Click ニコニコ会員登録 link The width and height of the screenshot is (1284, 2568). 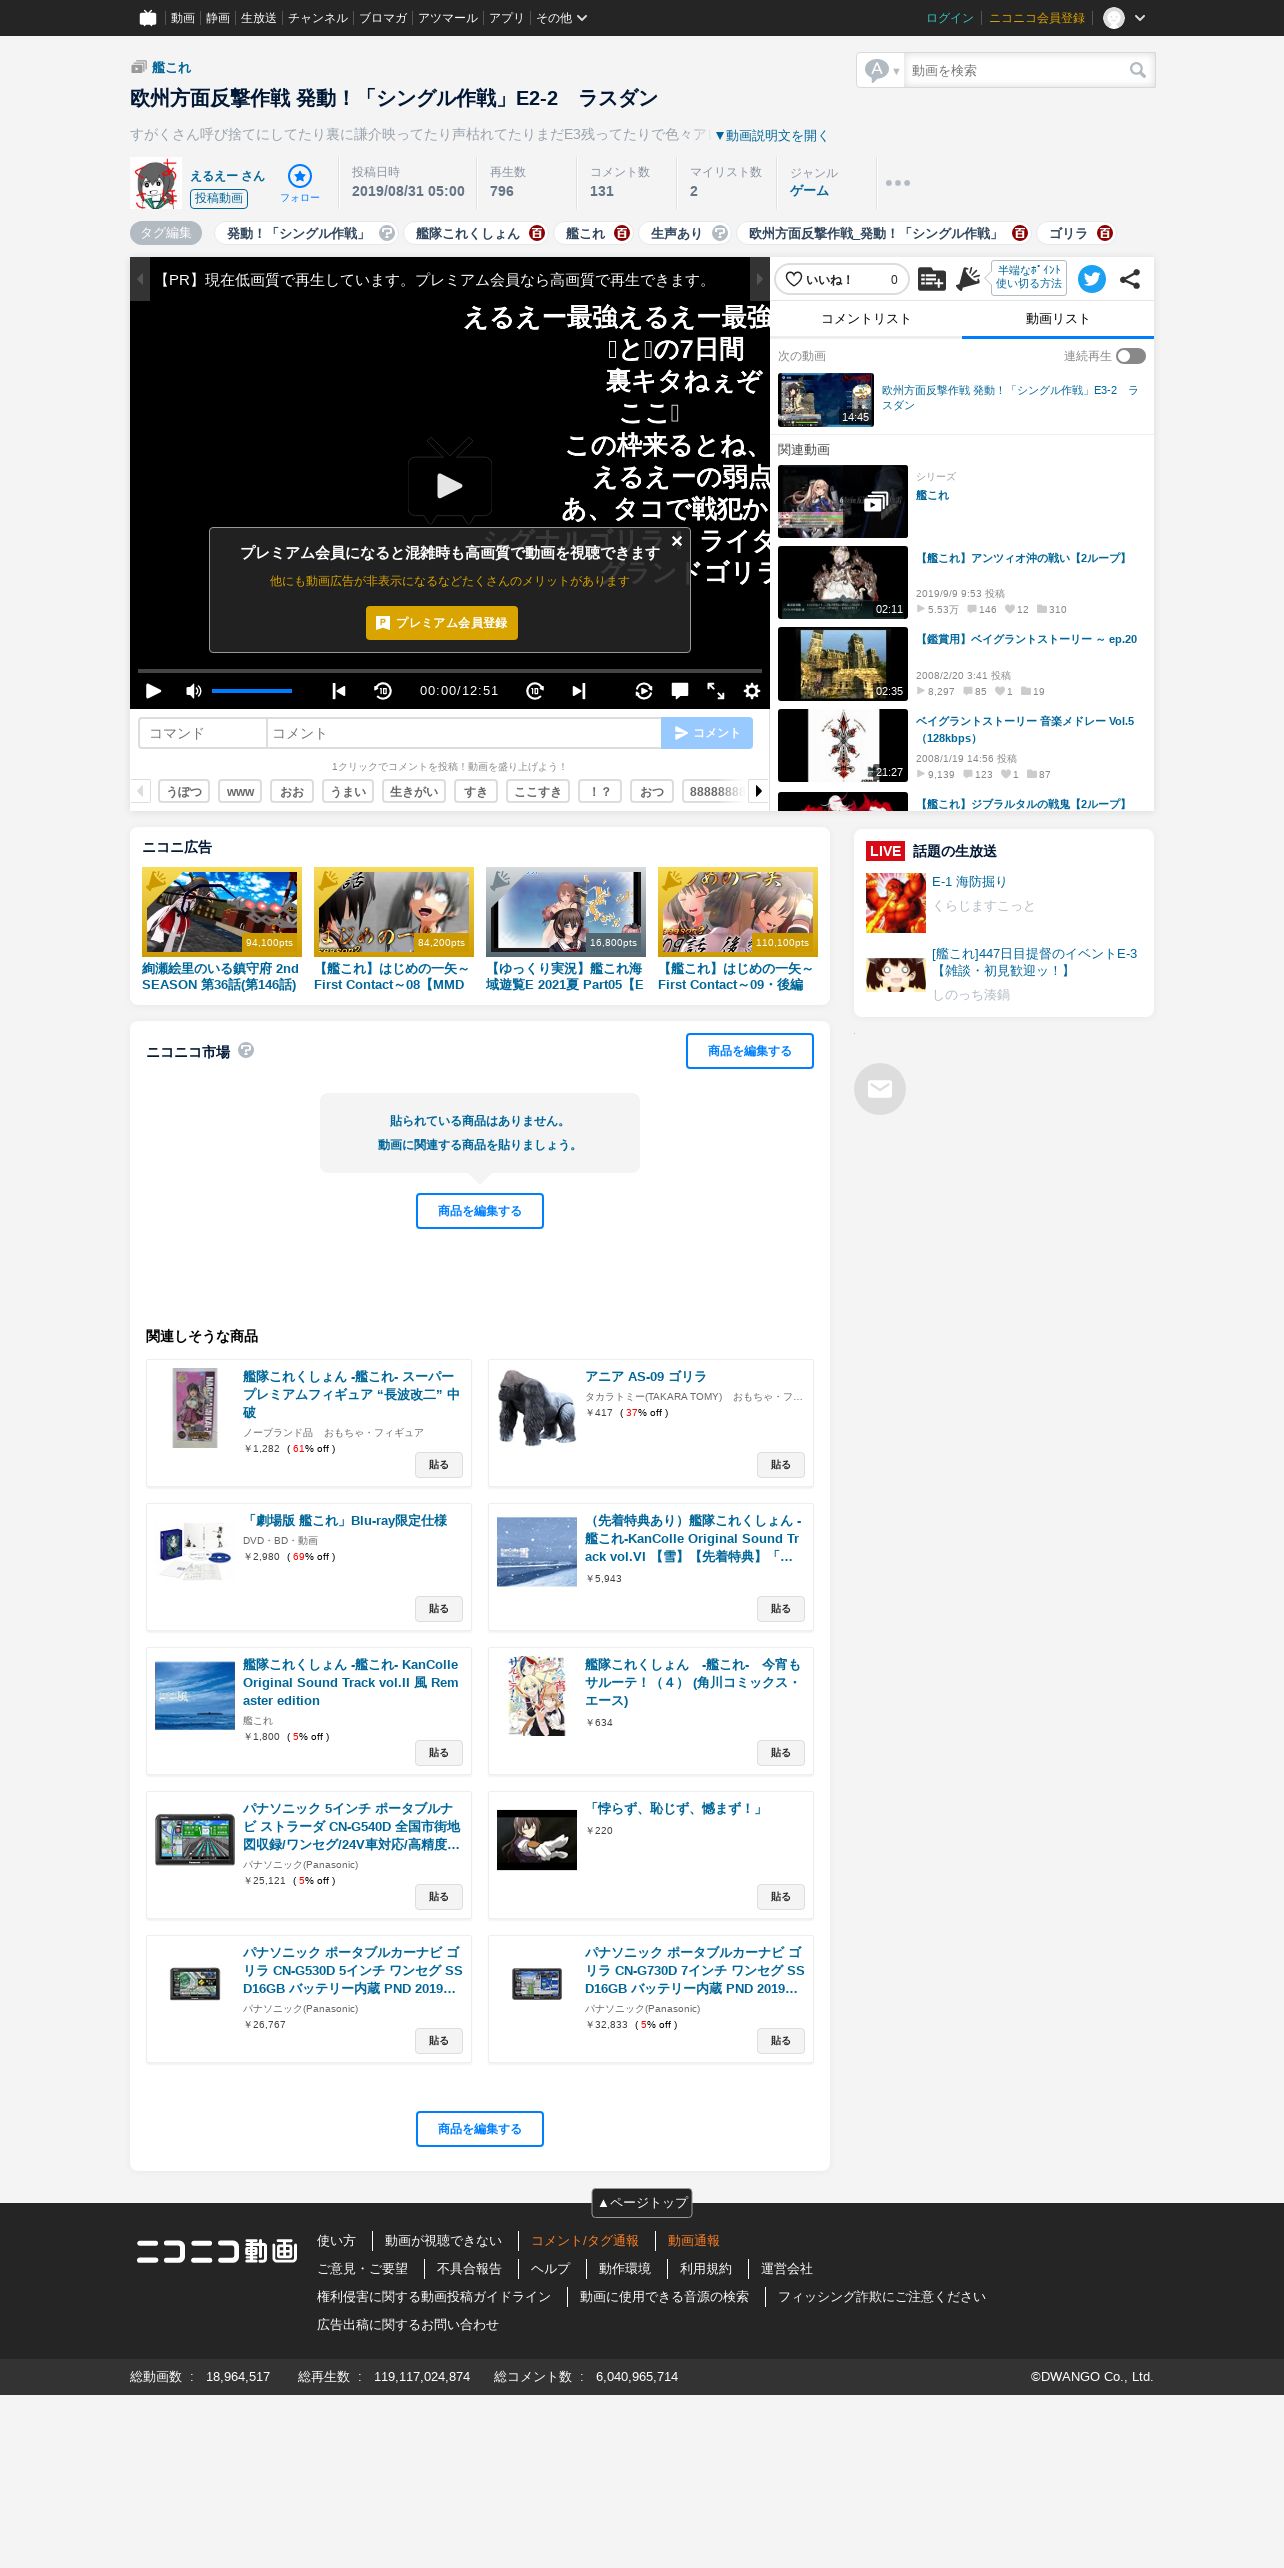1037,18
